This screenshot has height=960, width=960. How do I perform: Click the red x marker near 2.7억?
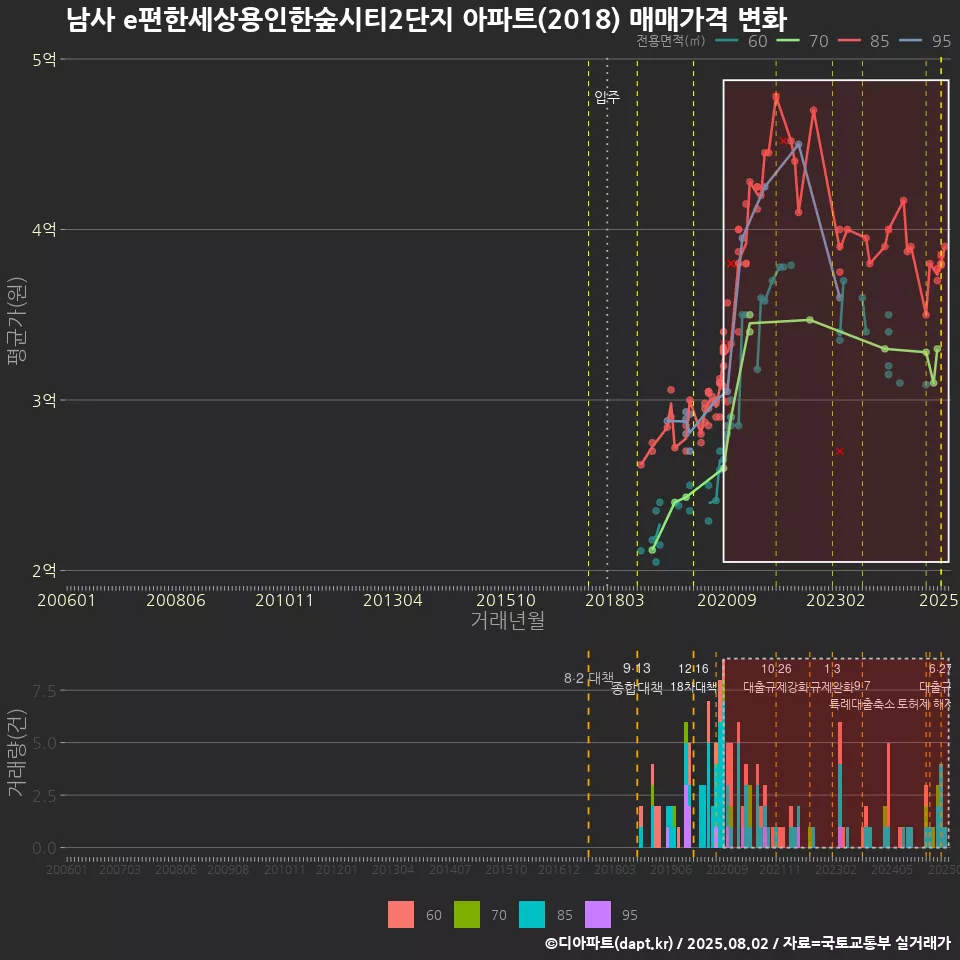[x=839, y=451]
